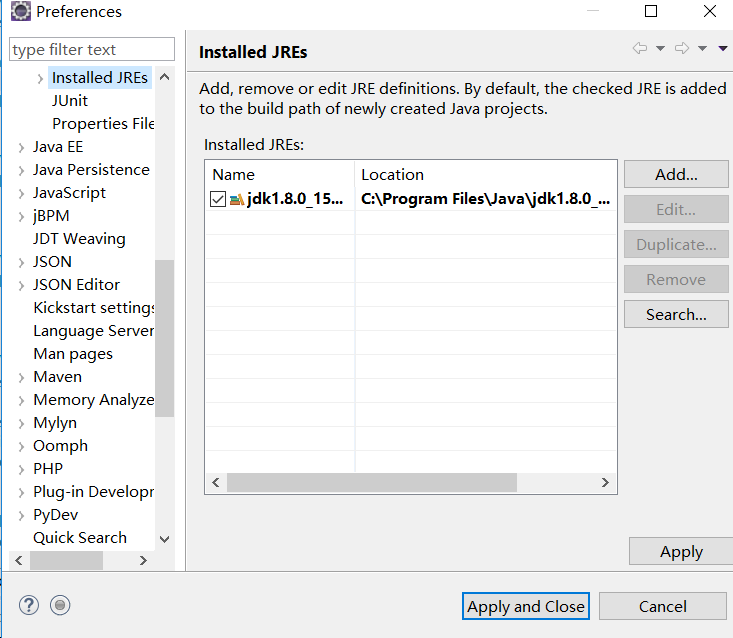Expand the Java EE tree node
This screenshot has width=733, height=638.
point(21,148)
